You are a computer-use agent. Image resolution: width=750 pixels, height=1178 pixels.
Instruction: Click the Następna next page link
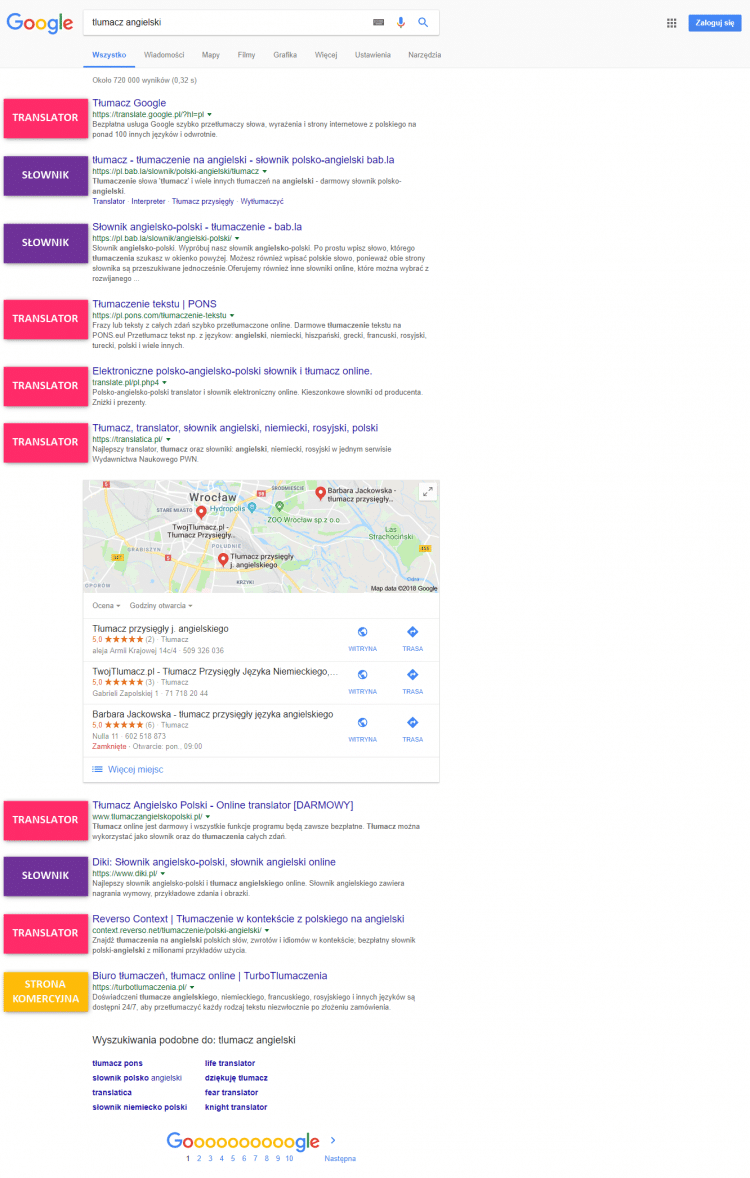tap(340, 1159)
